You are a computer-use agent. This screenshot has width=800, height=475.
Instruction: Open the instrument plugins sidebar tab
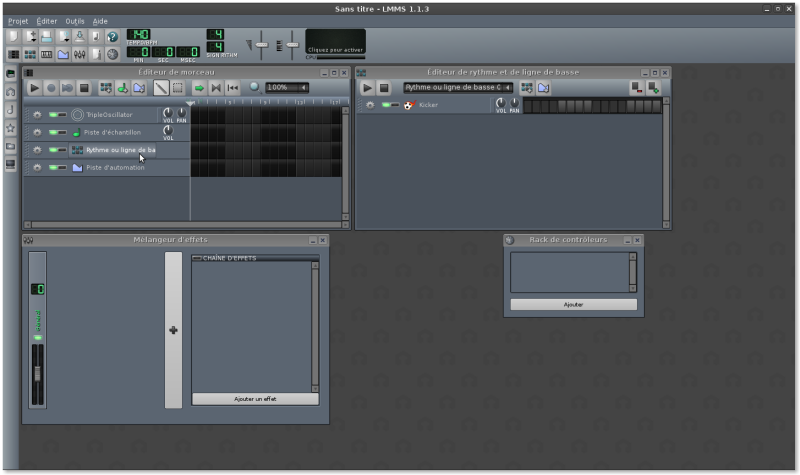click(10, 74)
